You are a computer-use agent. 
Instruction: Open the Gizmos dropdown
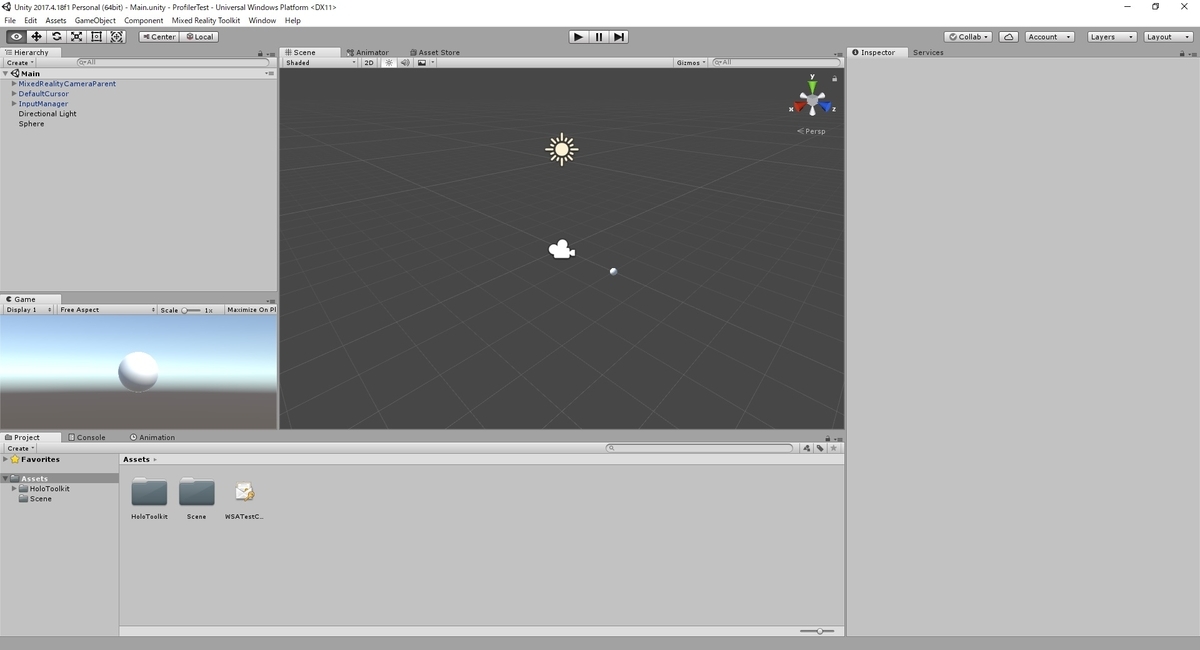(x=691, y=62)
